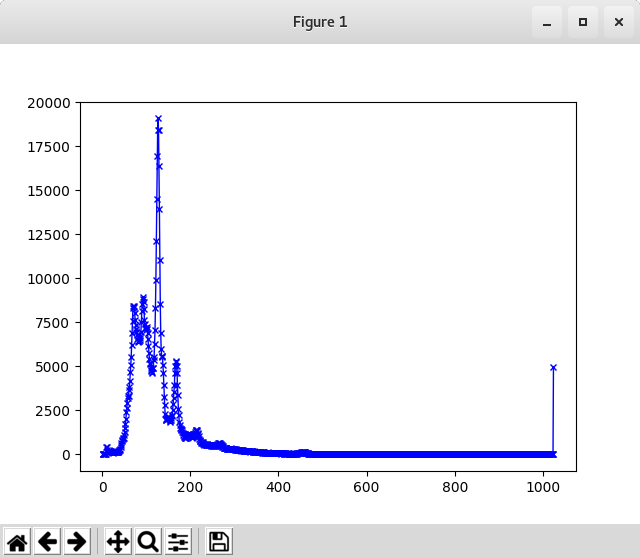Click the y-axis label 7500

pyautogui.click(x=53, y=323)
